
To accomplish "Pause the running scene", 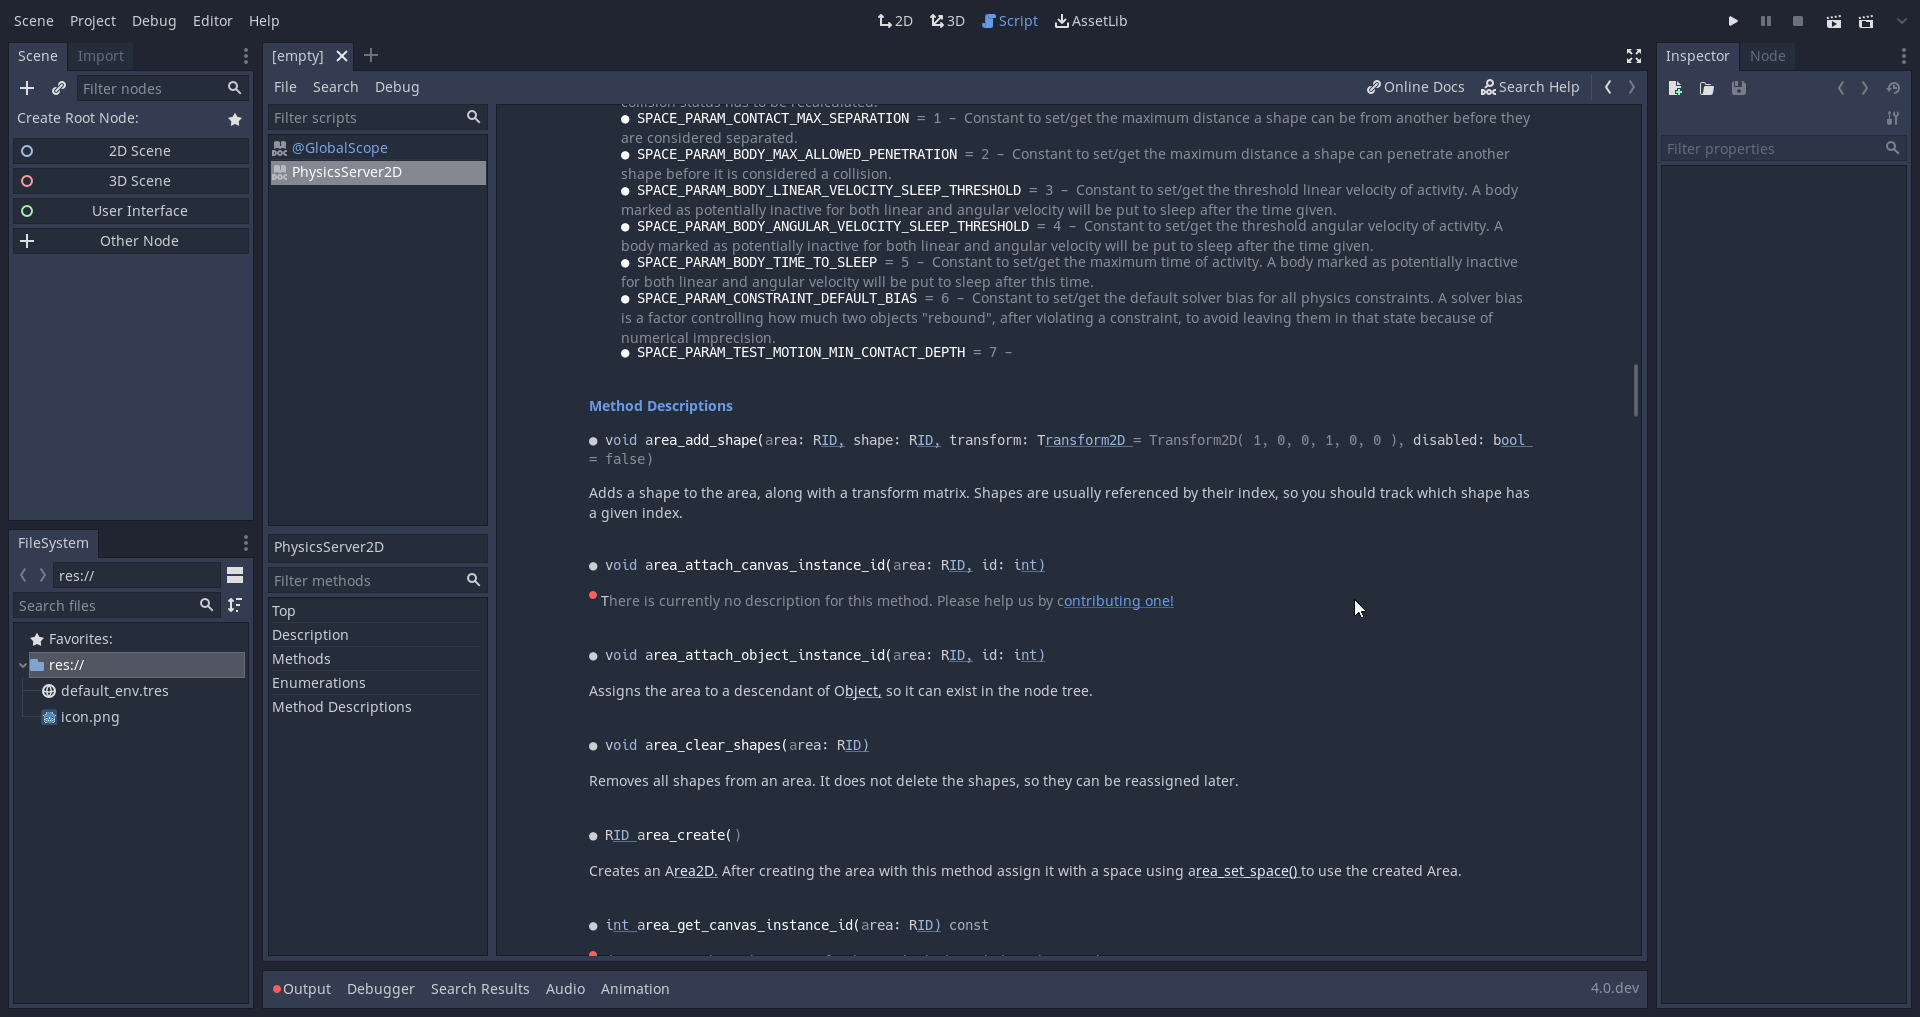I will tap(1765, 21).
